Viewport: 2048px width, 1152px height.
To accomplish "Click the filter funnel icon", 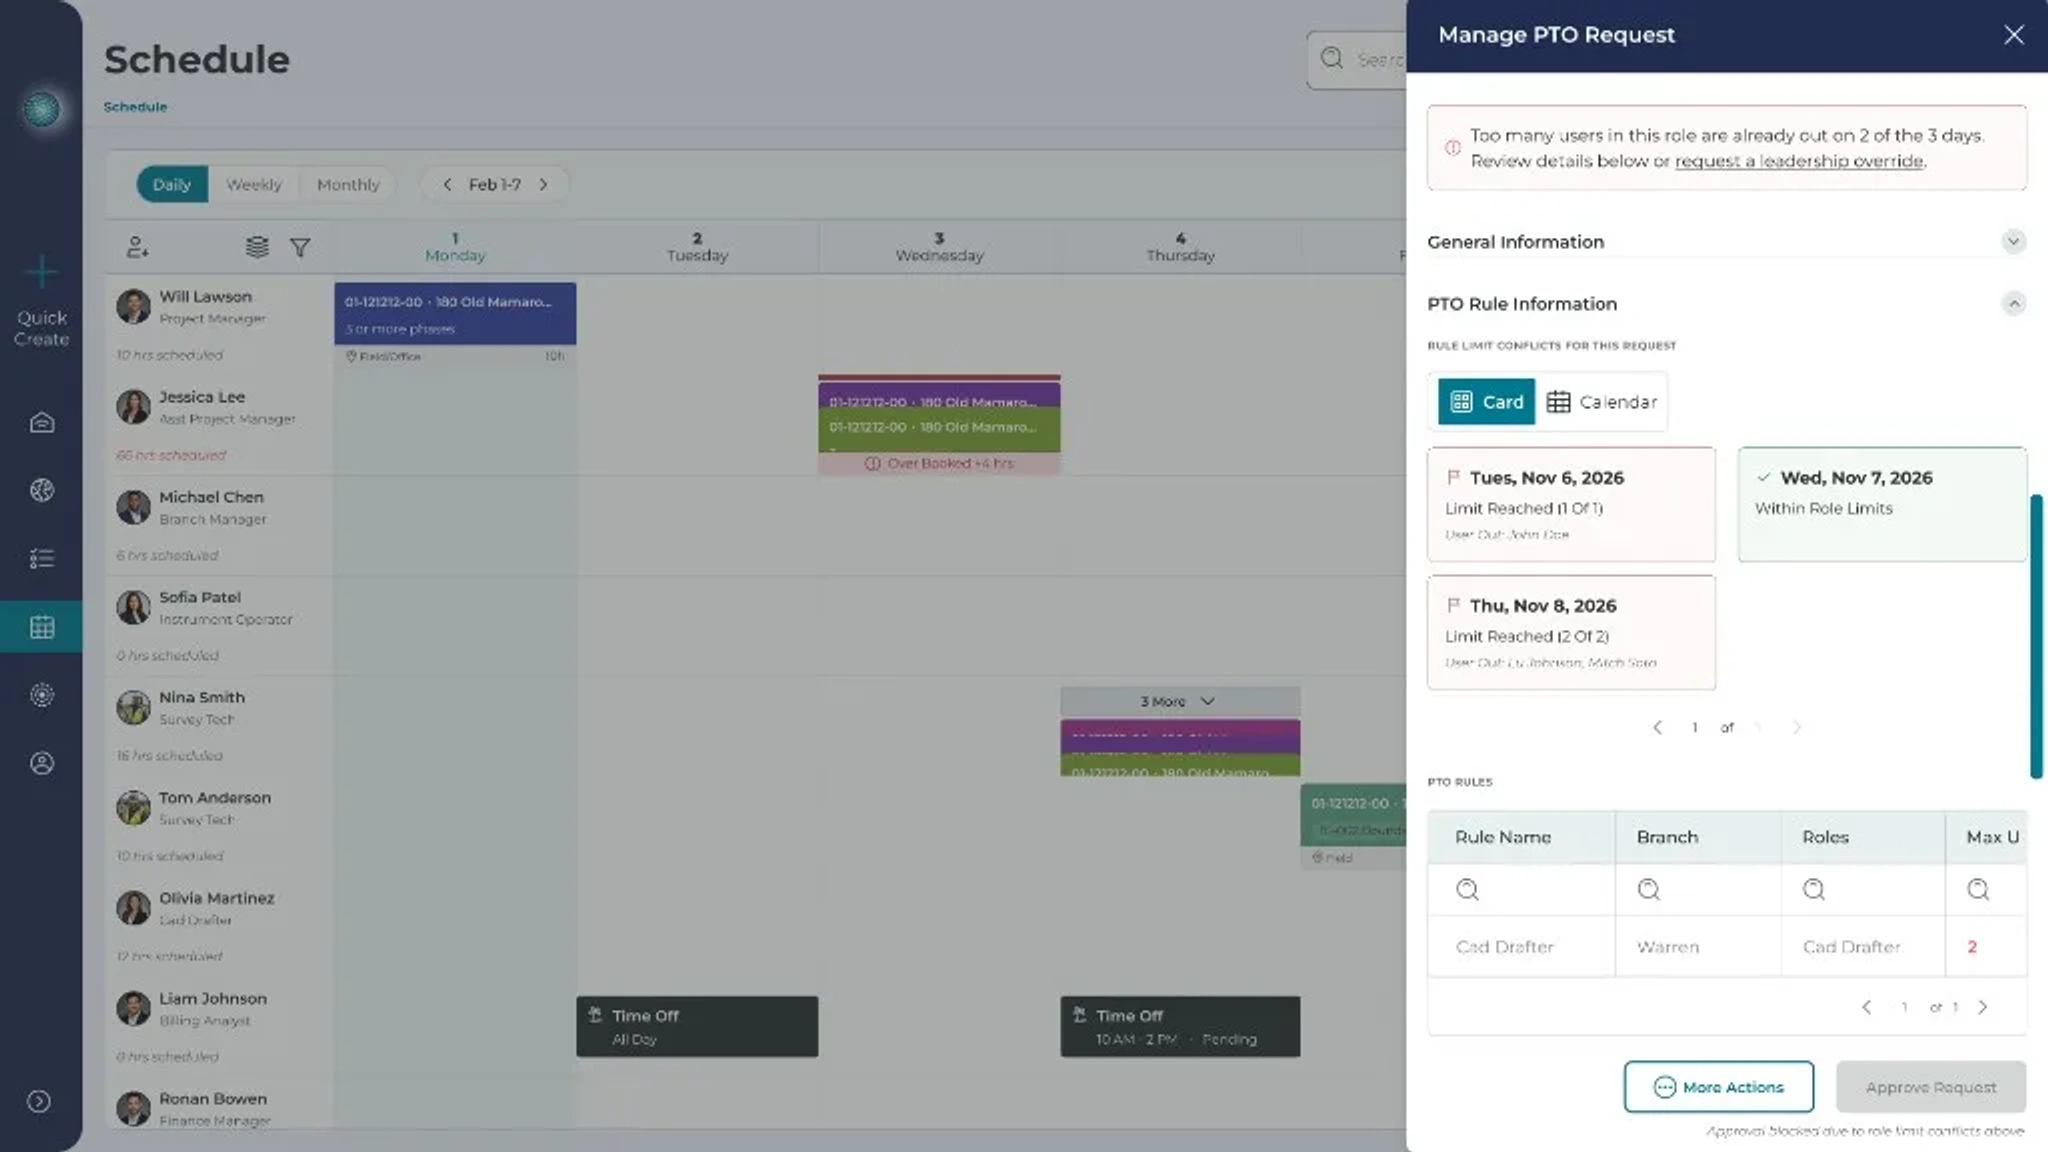I will (299, 247).
